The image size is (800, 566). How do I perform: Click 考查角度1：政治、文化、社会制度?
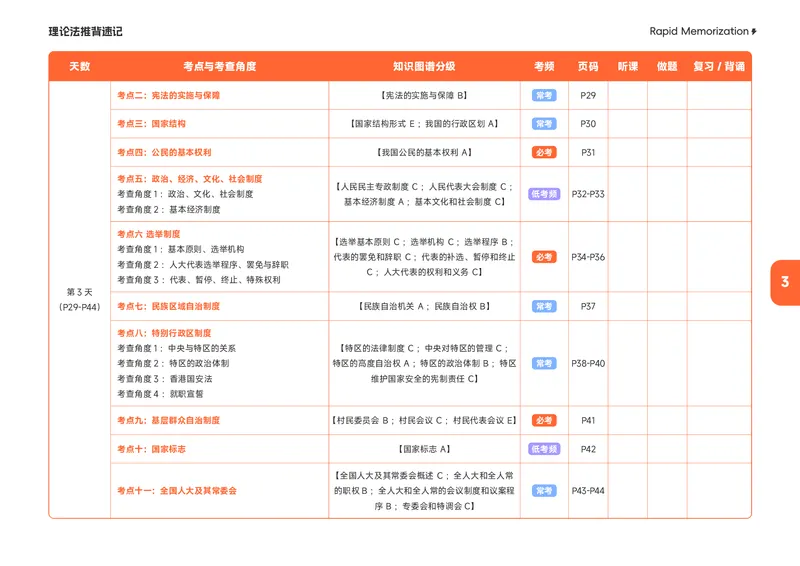point(185,194)
